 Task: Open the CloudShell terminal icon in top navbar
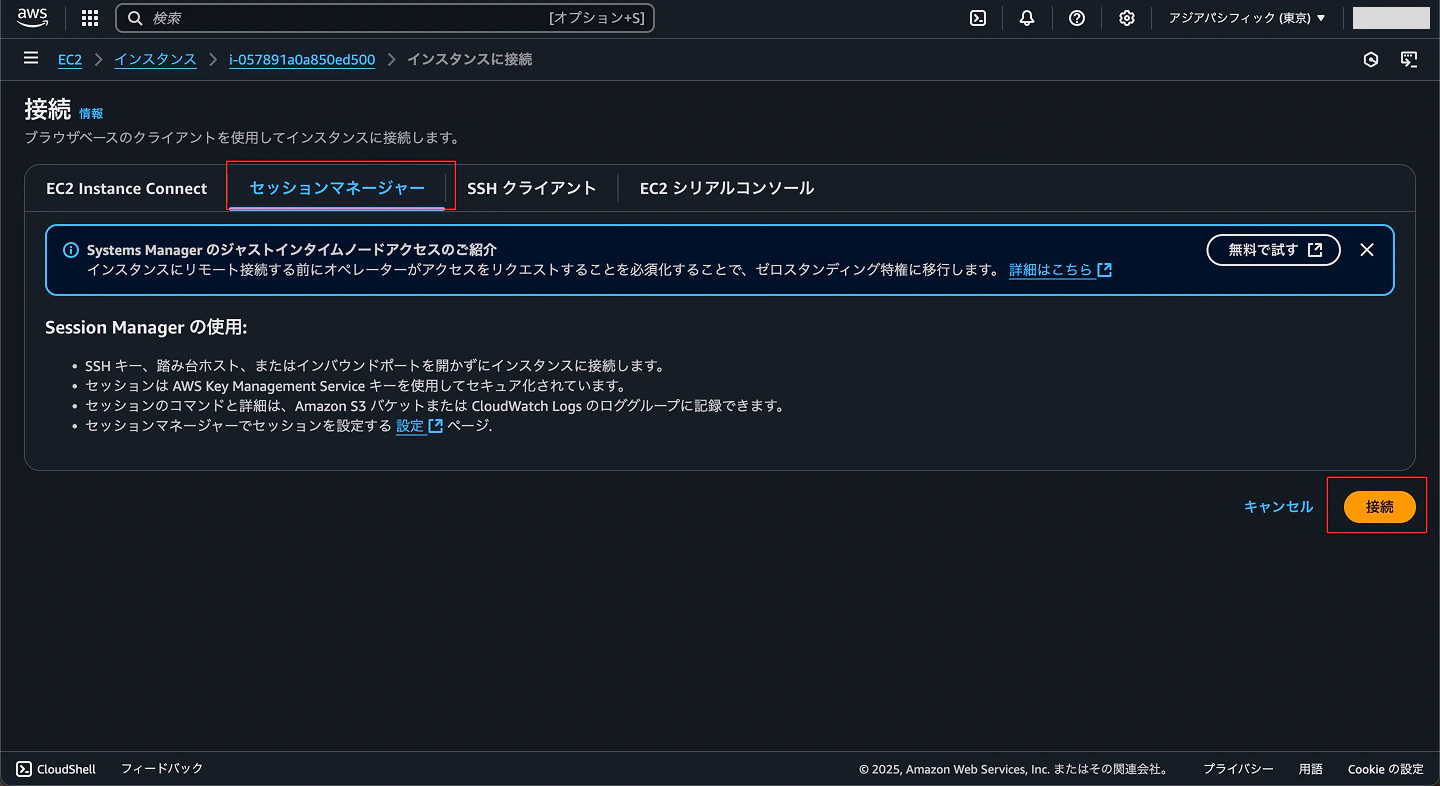click(x=978, y=17)
